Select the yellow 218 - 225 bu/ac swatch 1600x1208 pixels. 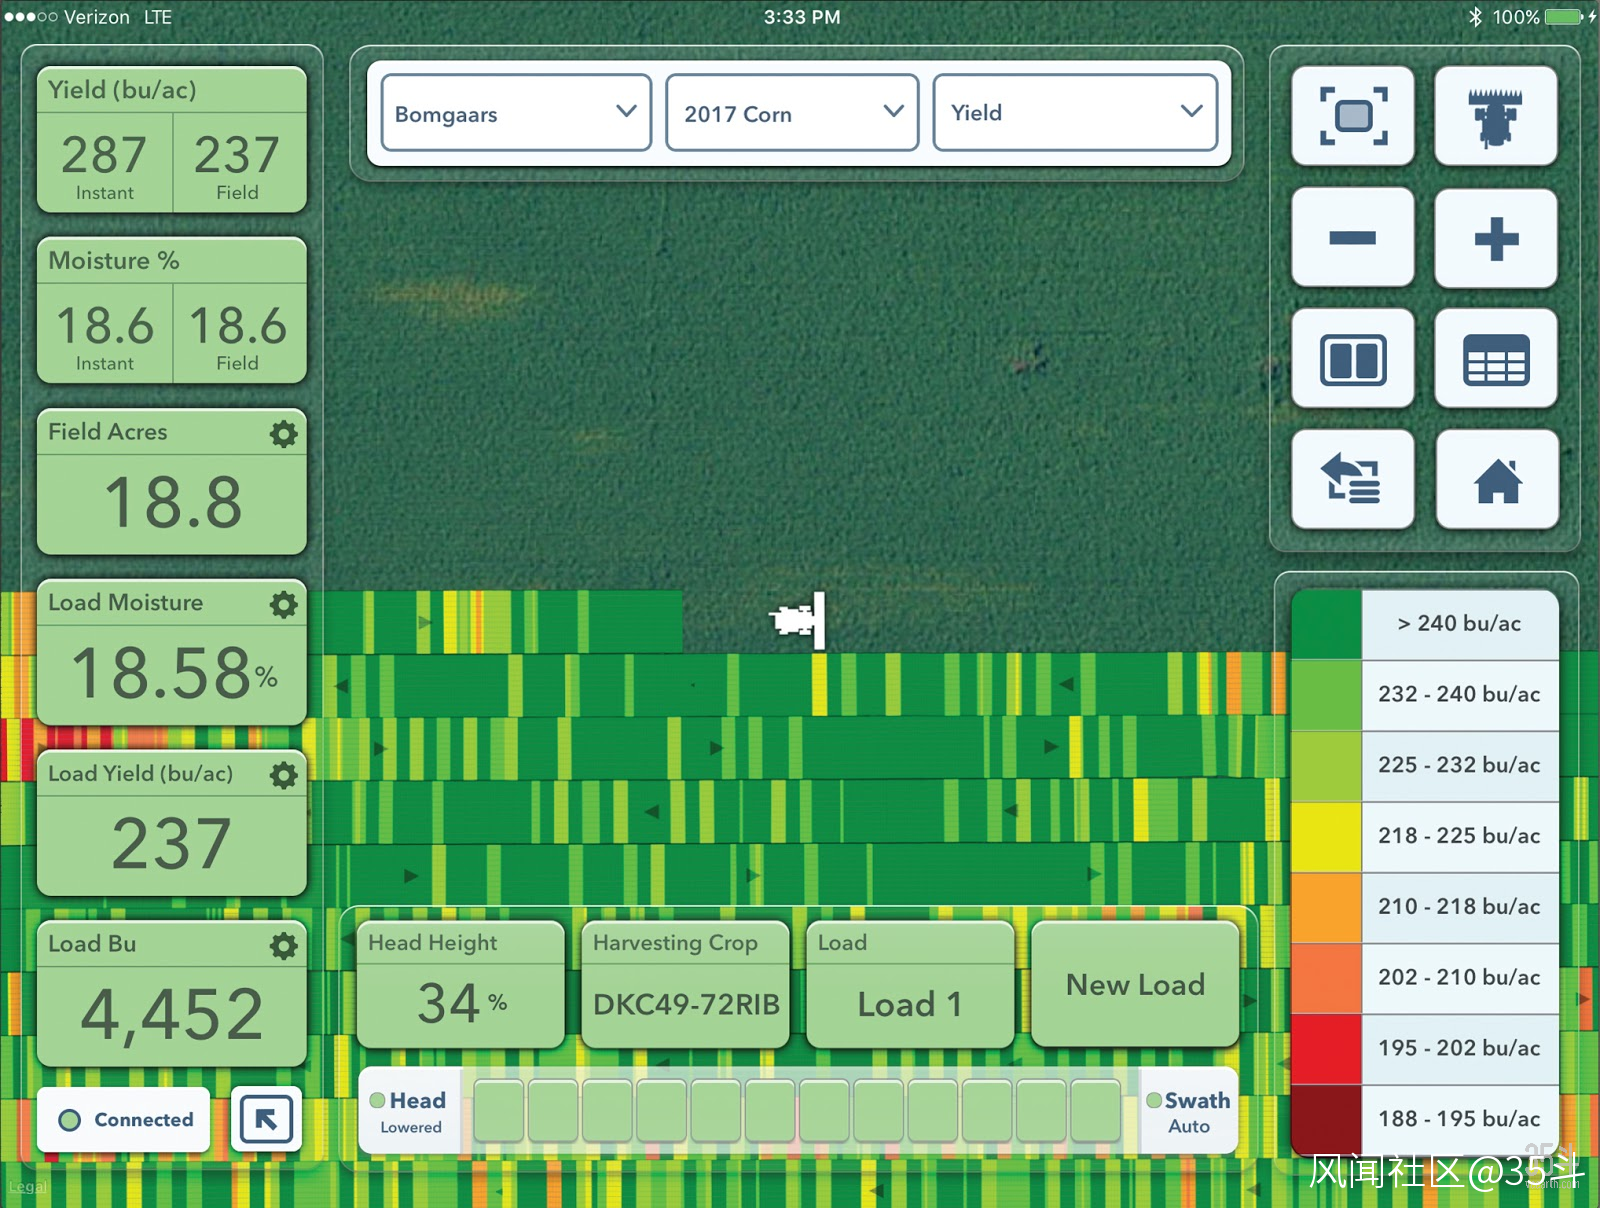coord(1326,836)
